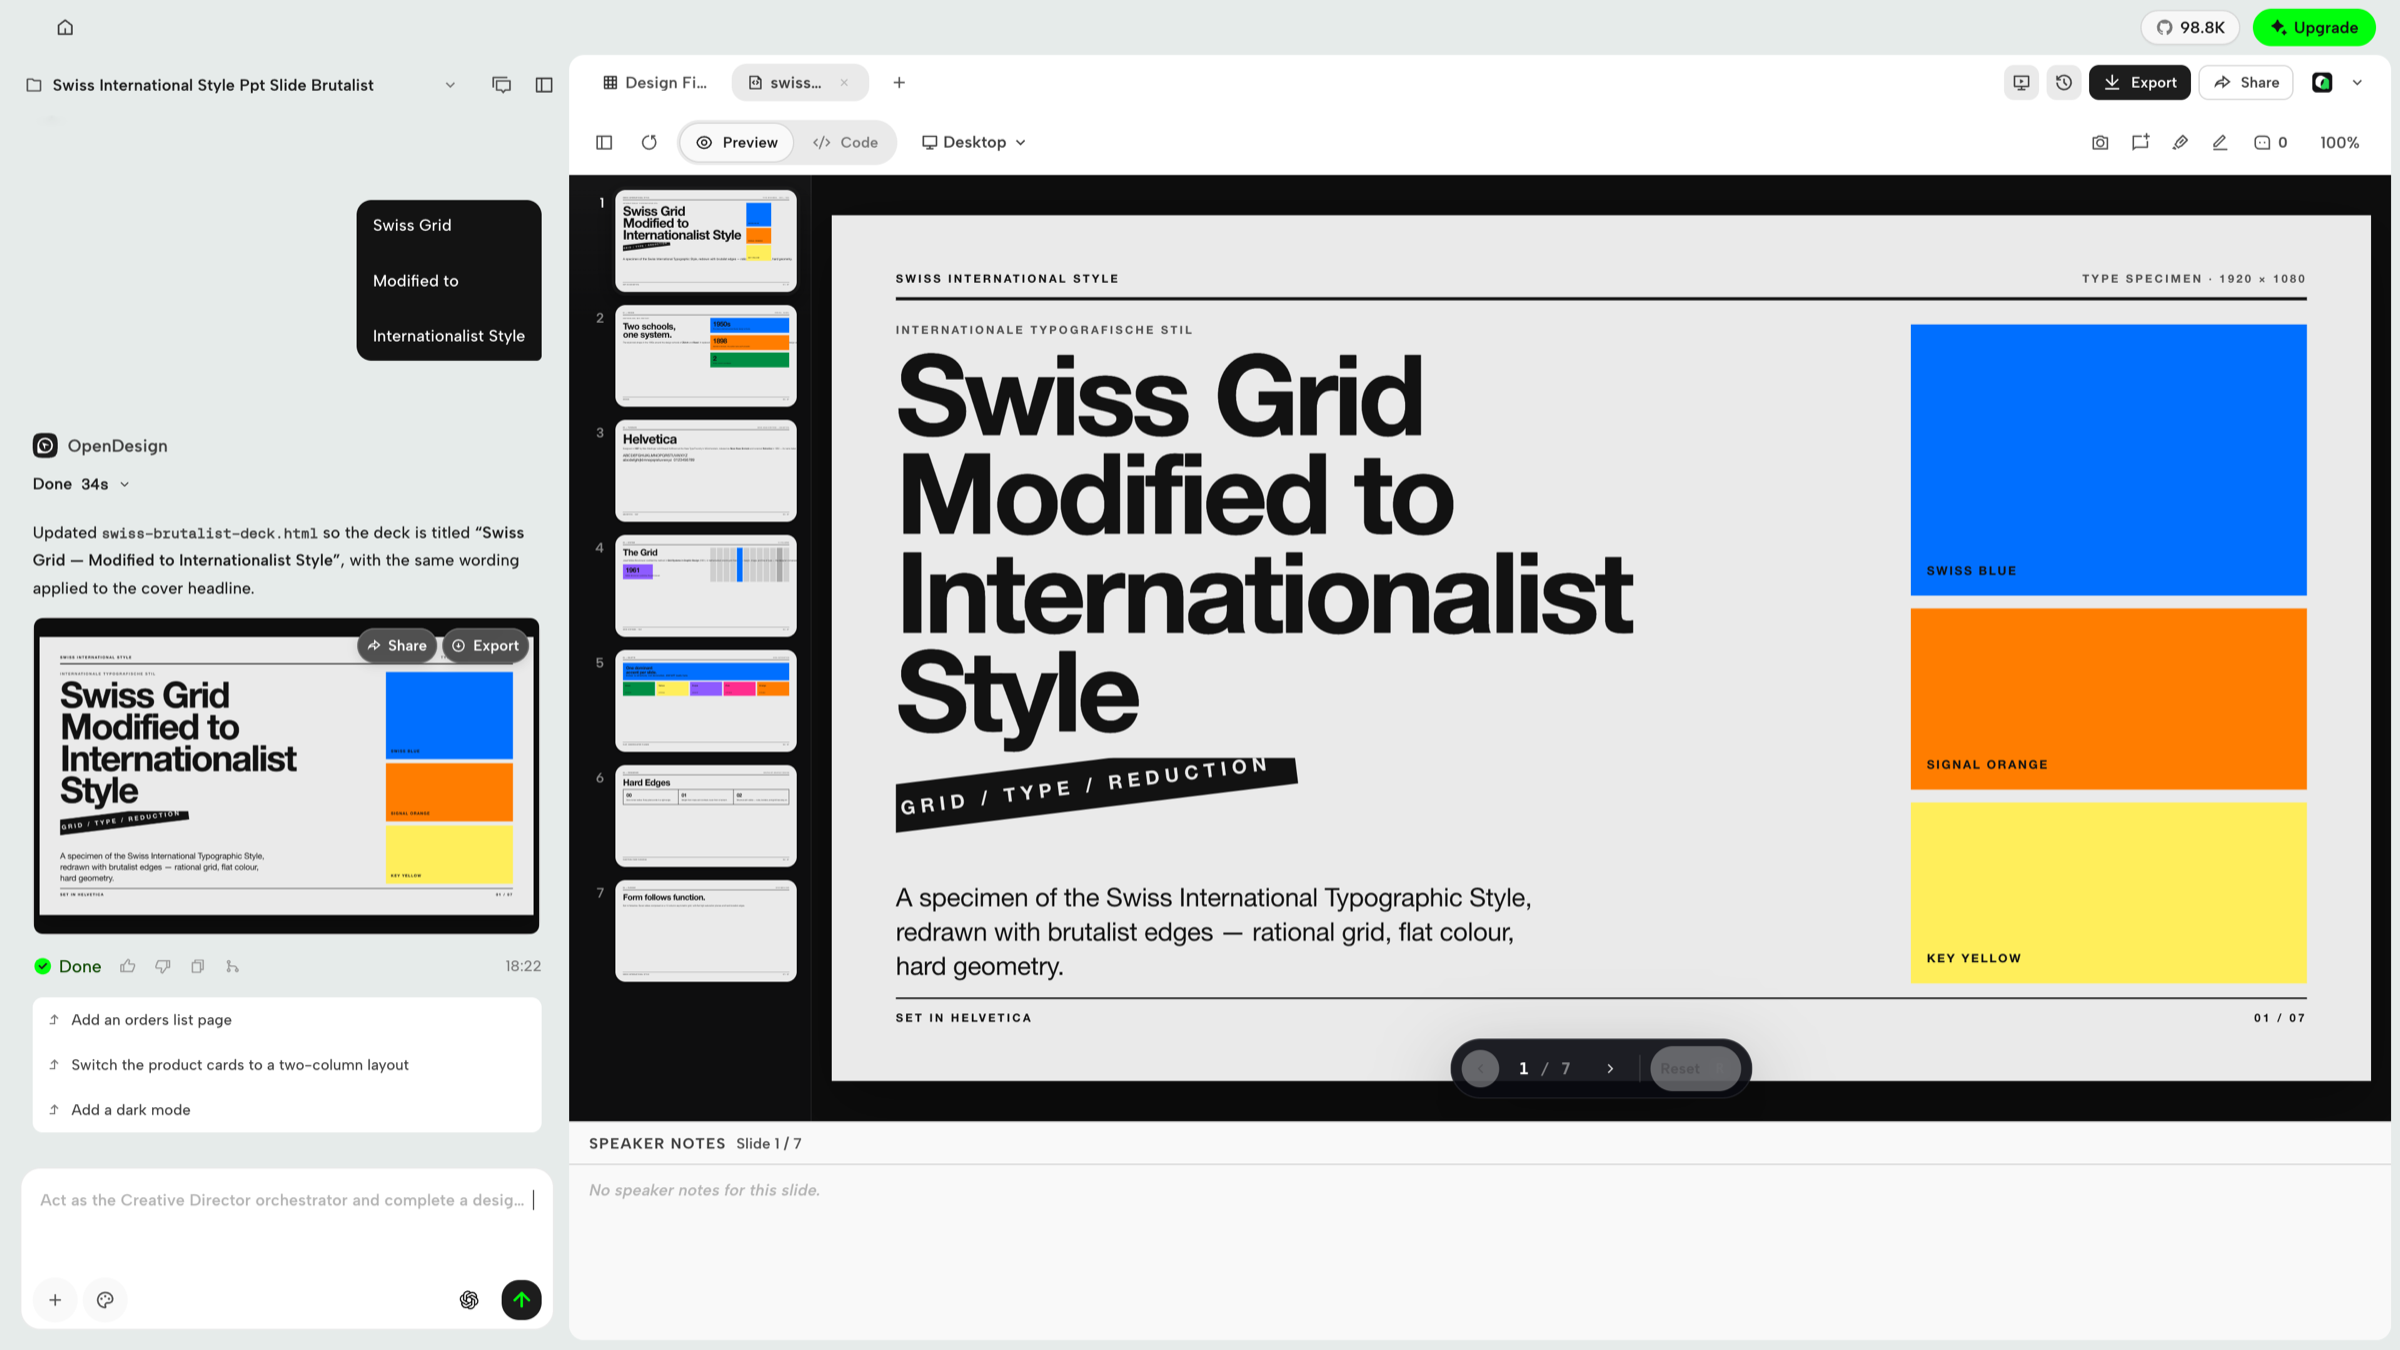
Task: Choose suggestion 'Add an orders list page'
Action: click(x=287, y=1020)
